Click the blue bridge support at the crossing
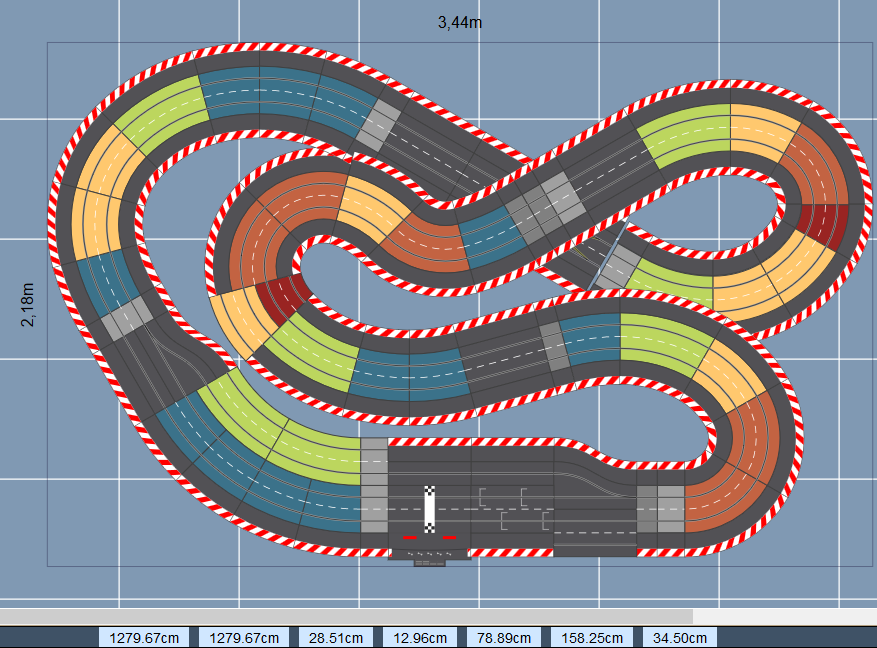877x648 pixels. click(607, 256)
